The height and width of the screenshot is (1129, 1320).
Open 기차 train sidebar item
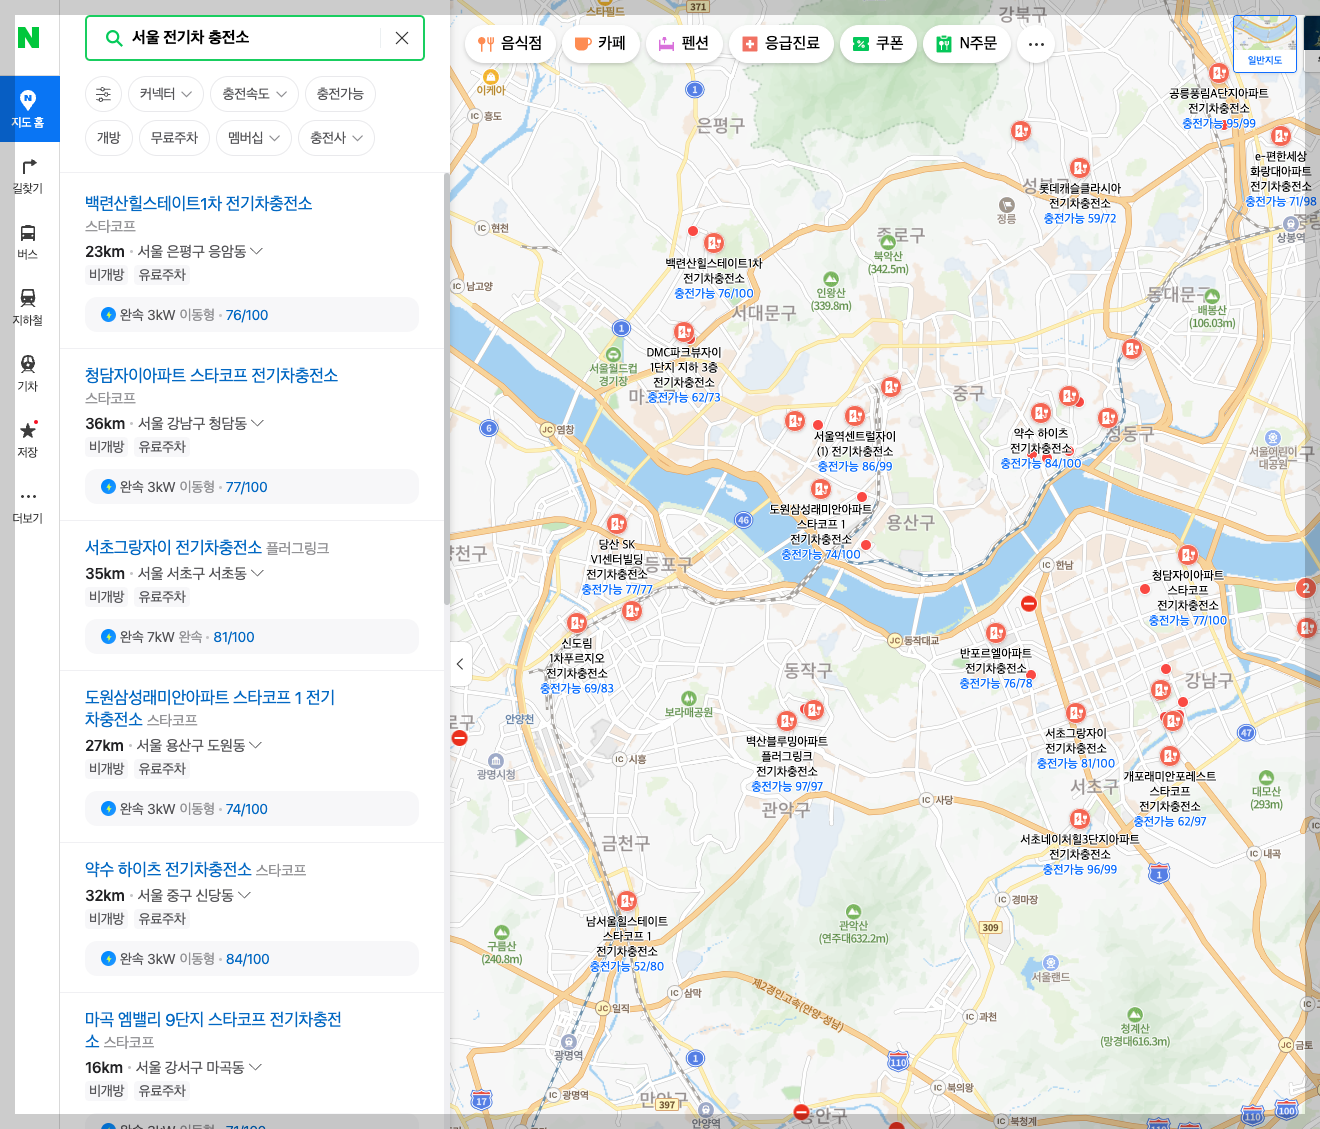(28, 373)
